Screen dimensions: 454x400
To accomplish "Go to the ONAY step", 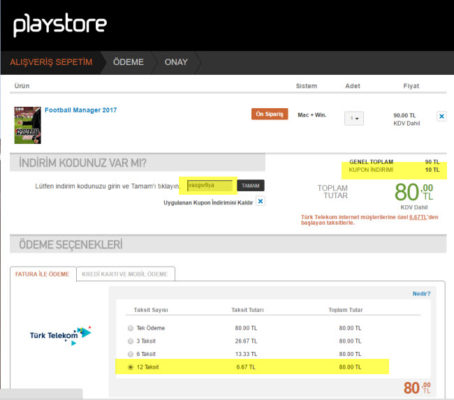I will [176, 62].
